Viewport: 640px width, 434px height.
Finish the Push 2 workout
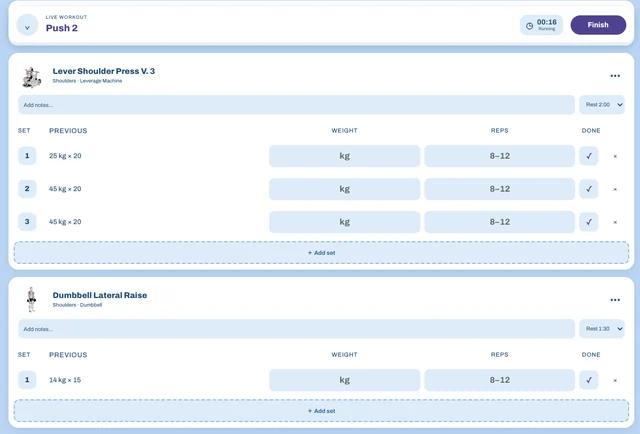click(x=598, y=25)
